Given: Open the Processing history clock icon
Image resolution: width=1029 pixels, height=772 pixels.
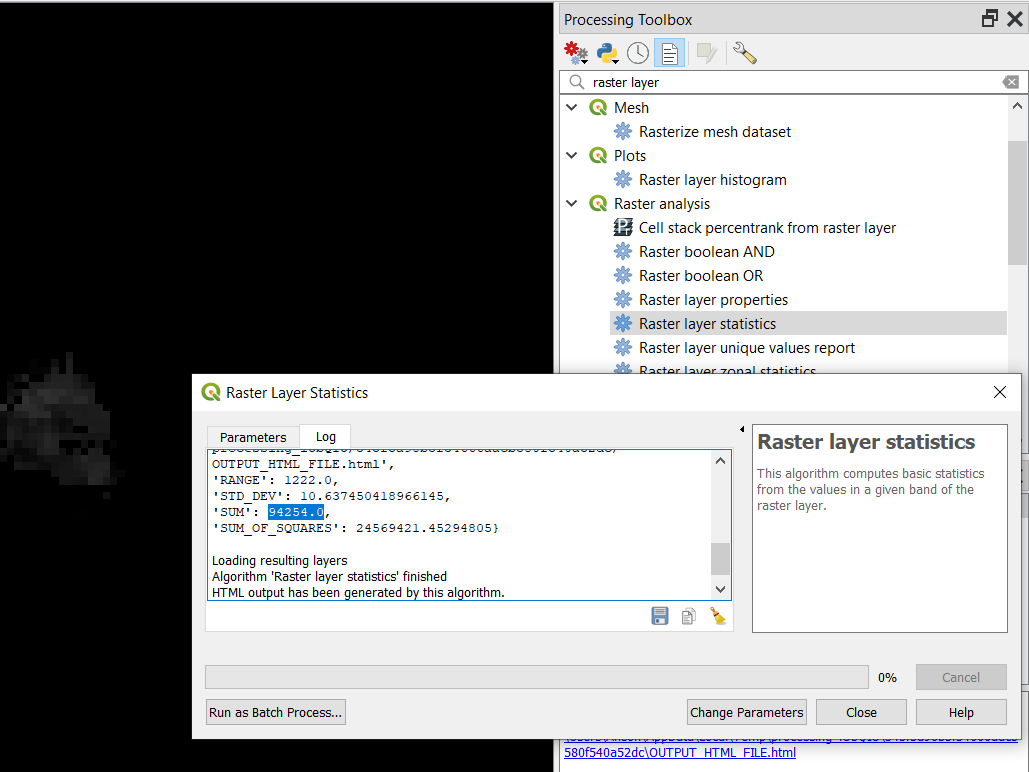Looking at the screenshot, I should tap(637, 52).
